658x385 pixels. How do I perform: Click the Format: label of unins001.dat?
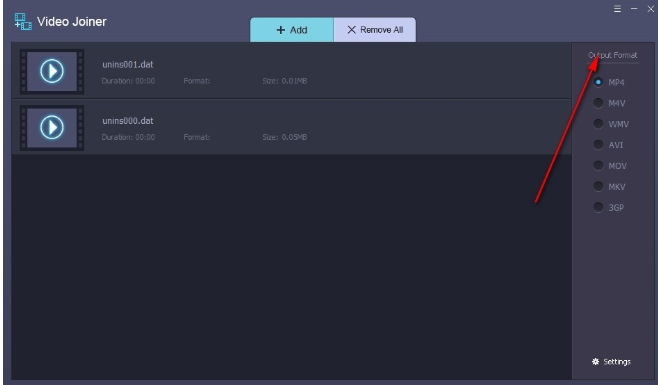(x=197, y=81)
